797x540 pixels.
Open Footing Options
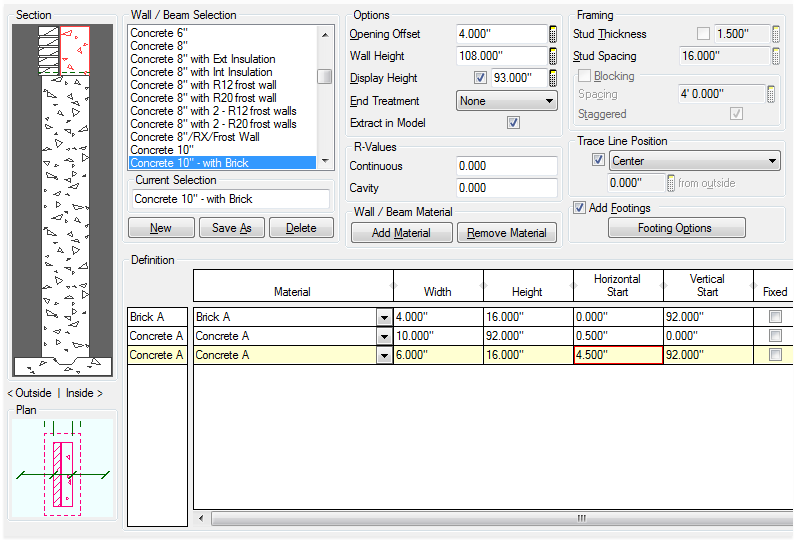675,228
